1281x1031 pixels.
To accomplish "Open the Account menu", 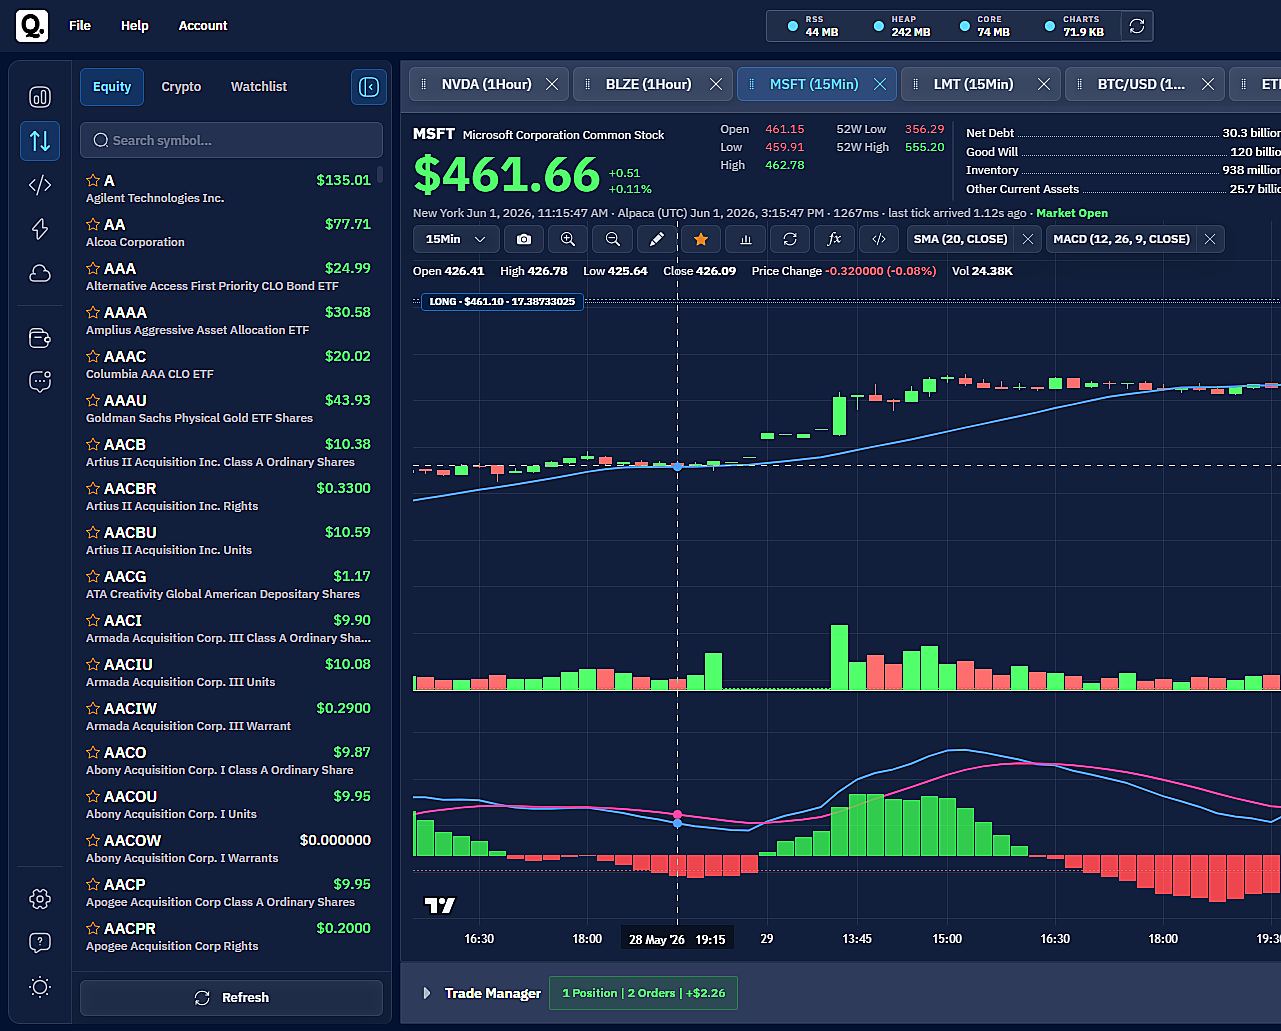I will point(203,26).
